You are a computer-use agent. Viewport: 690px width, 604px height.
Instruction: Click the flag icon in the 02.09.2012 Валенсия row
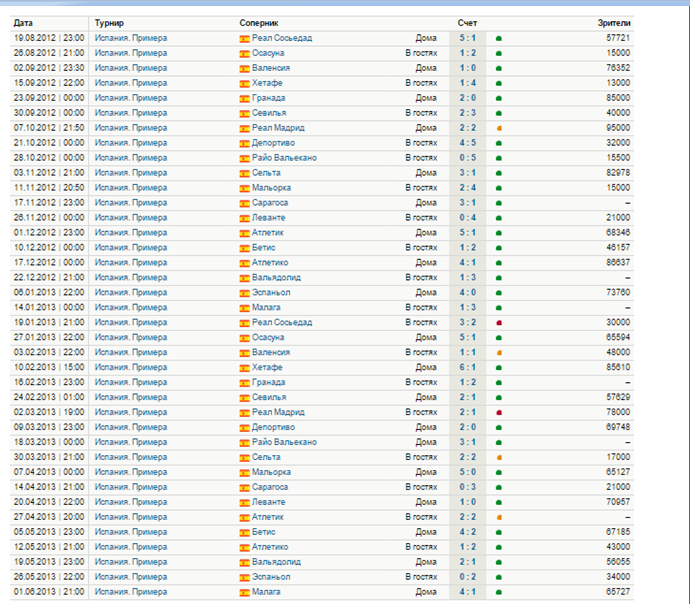[244, 69]
